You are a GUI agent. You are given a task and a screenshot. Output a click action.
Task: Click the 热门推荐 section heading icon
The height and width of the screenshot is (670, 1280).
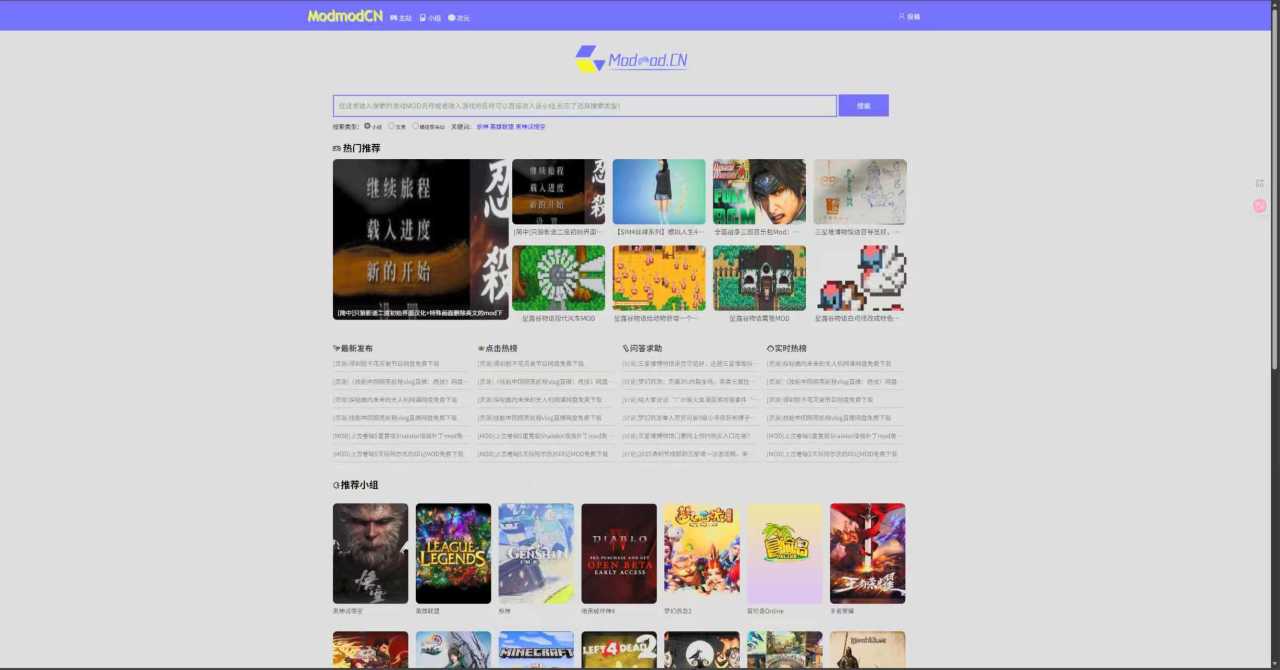pos(337,148)
